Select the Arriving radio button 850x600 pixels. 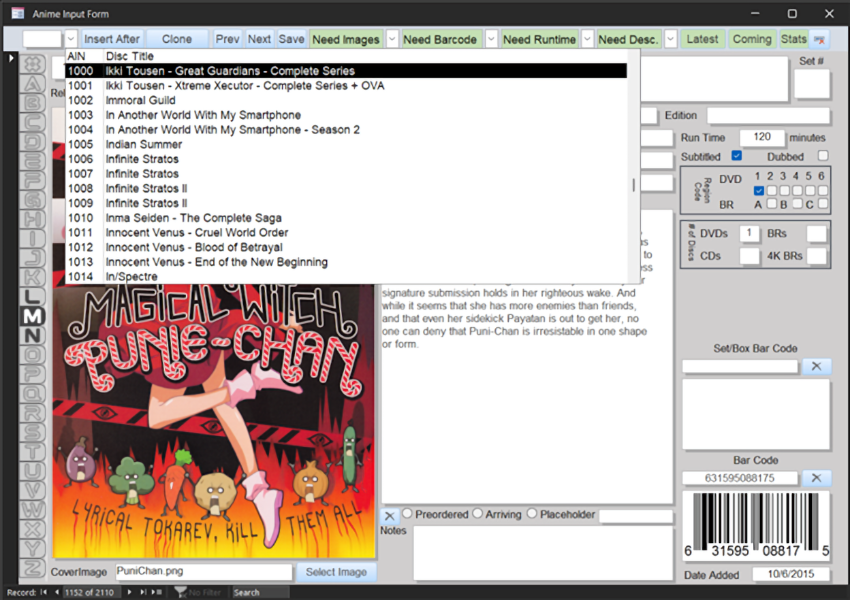coord(477,513)
